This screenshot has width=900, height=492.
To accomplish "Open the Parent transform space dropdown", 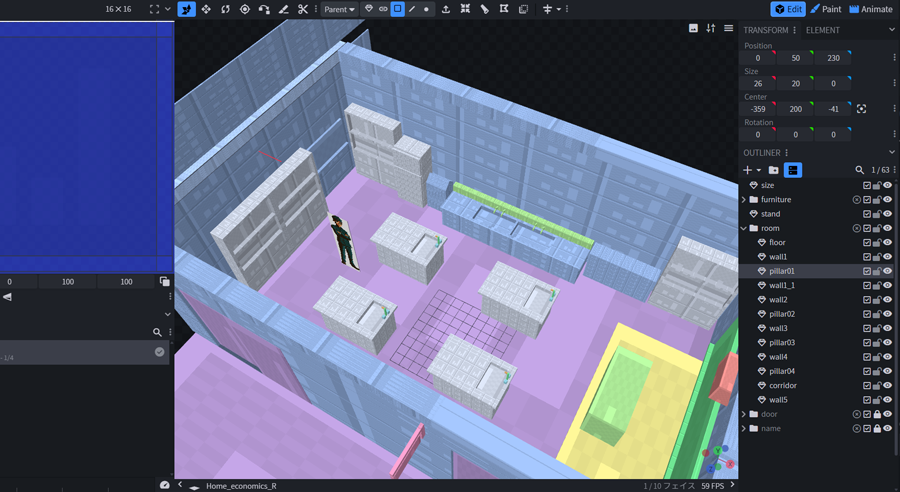I will [339, 9].
